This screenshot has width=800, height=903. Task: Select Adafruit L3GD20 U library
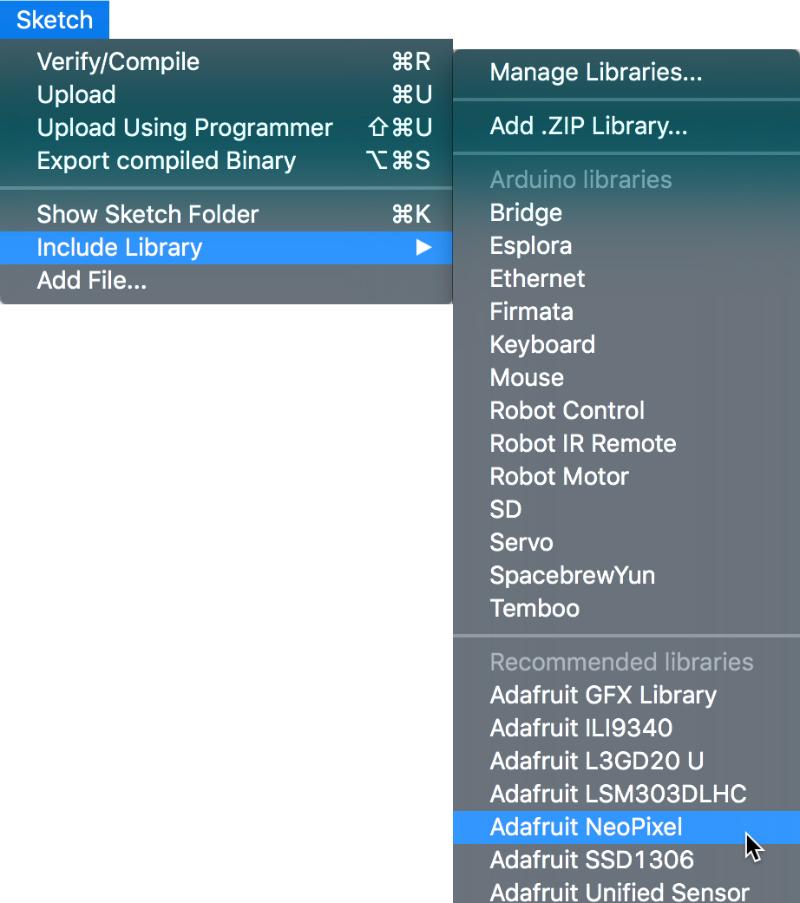pyautogui.click(x=627, y=761)
